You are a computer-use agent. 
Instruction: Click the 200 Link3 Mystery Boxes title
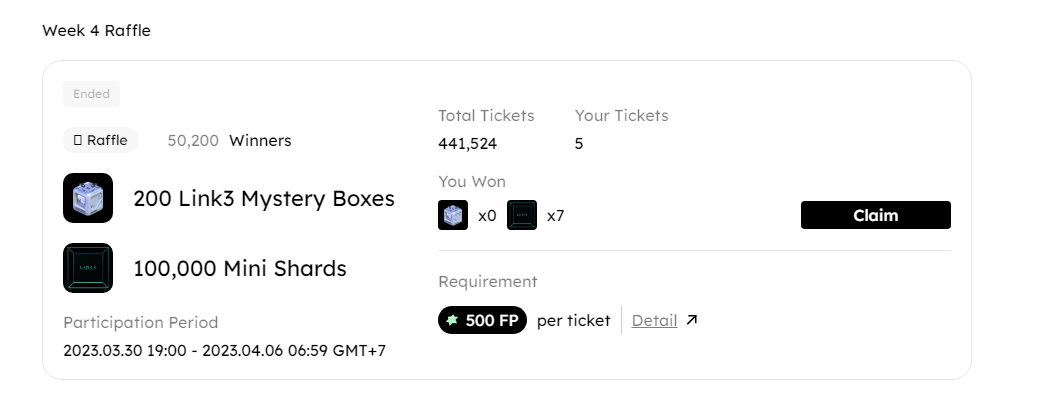point(264,198)
